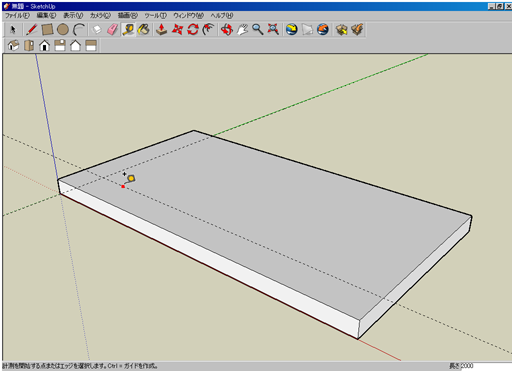Choose the Paint Bucket tool
The height and width of the screenshot is (371, 512).
[x=144, y=30]
